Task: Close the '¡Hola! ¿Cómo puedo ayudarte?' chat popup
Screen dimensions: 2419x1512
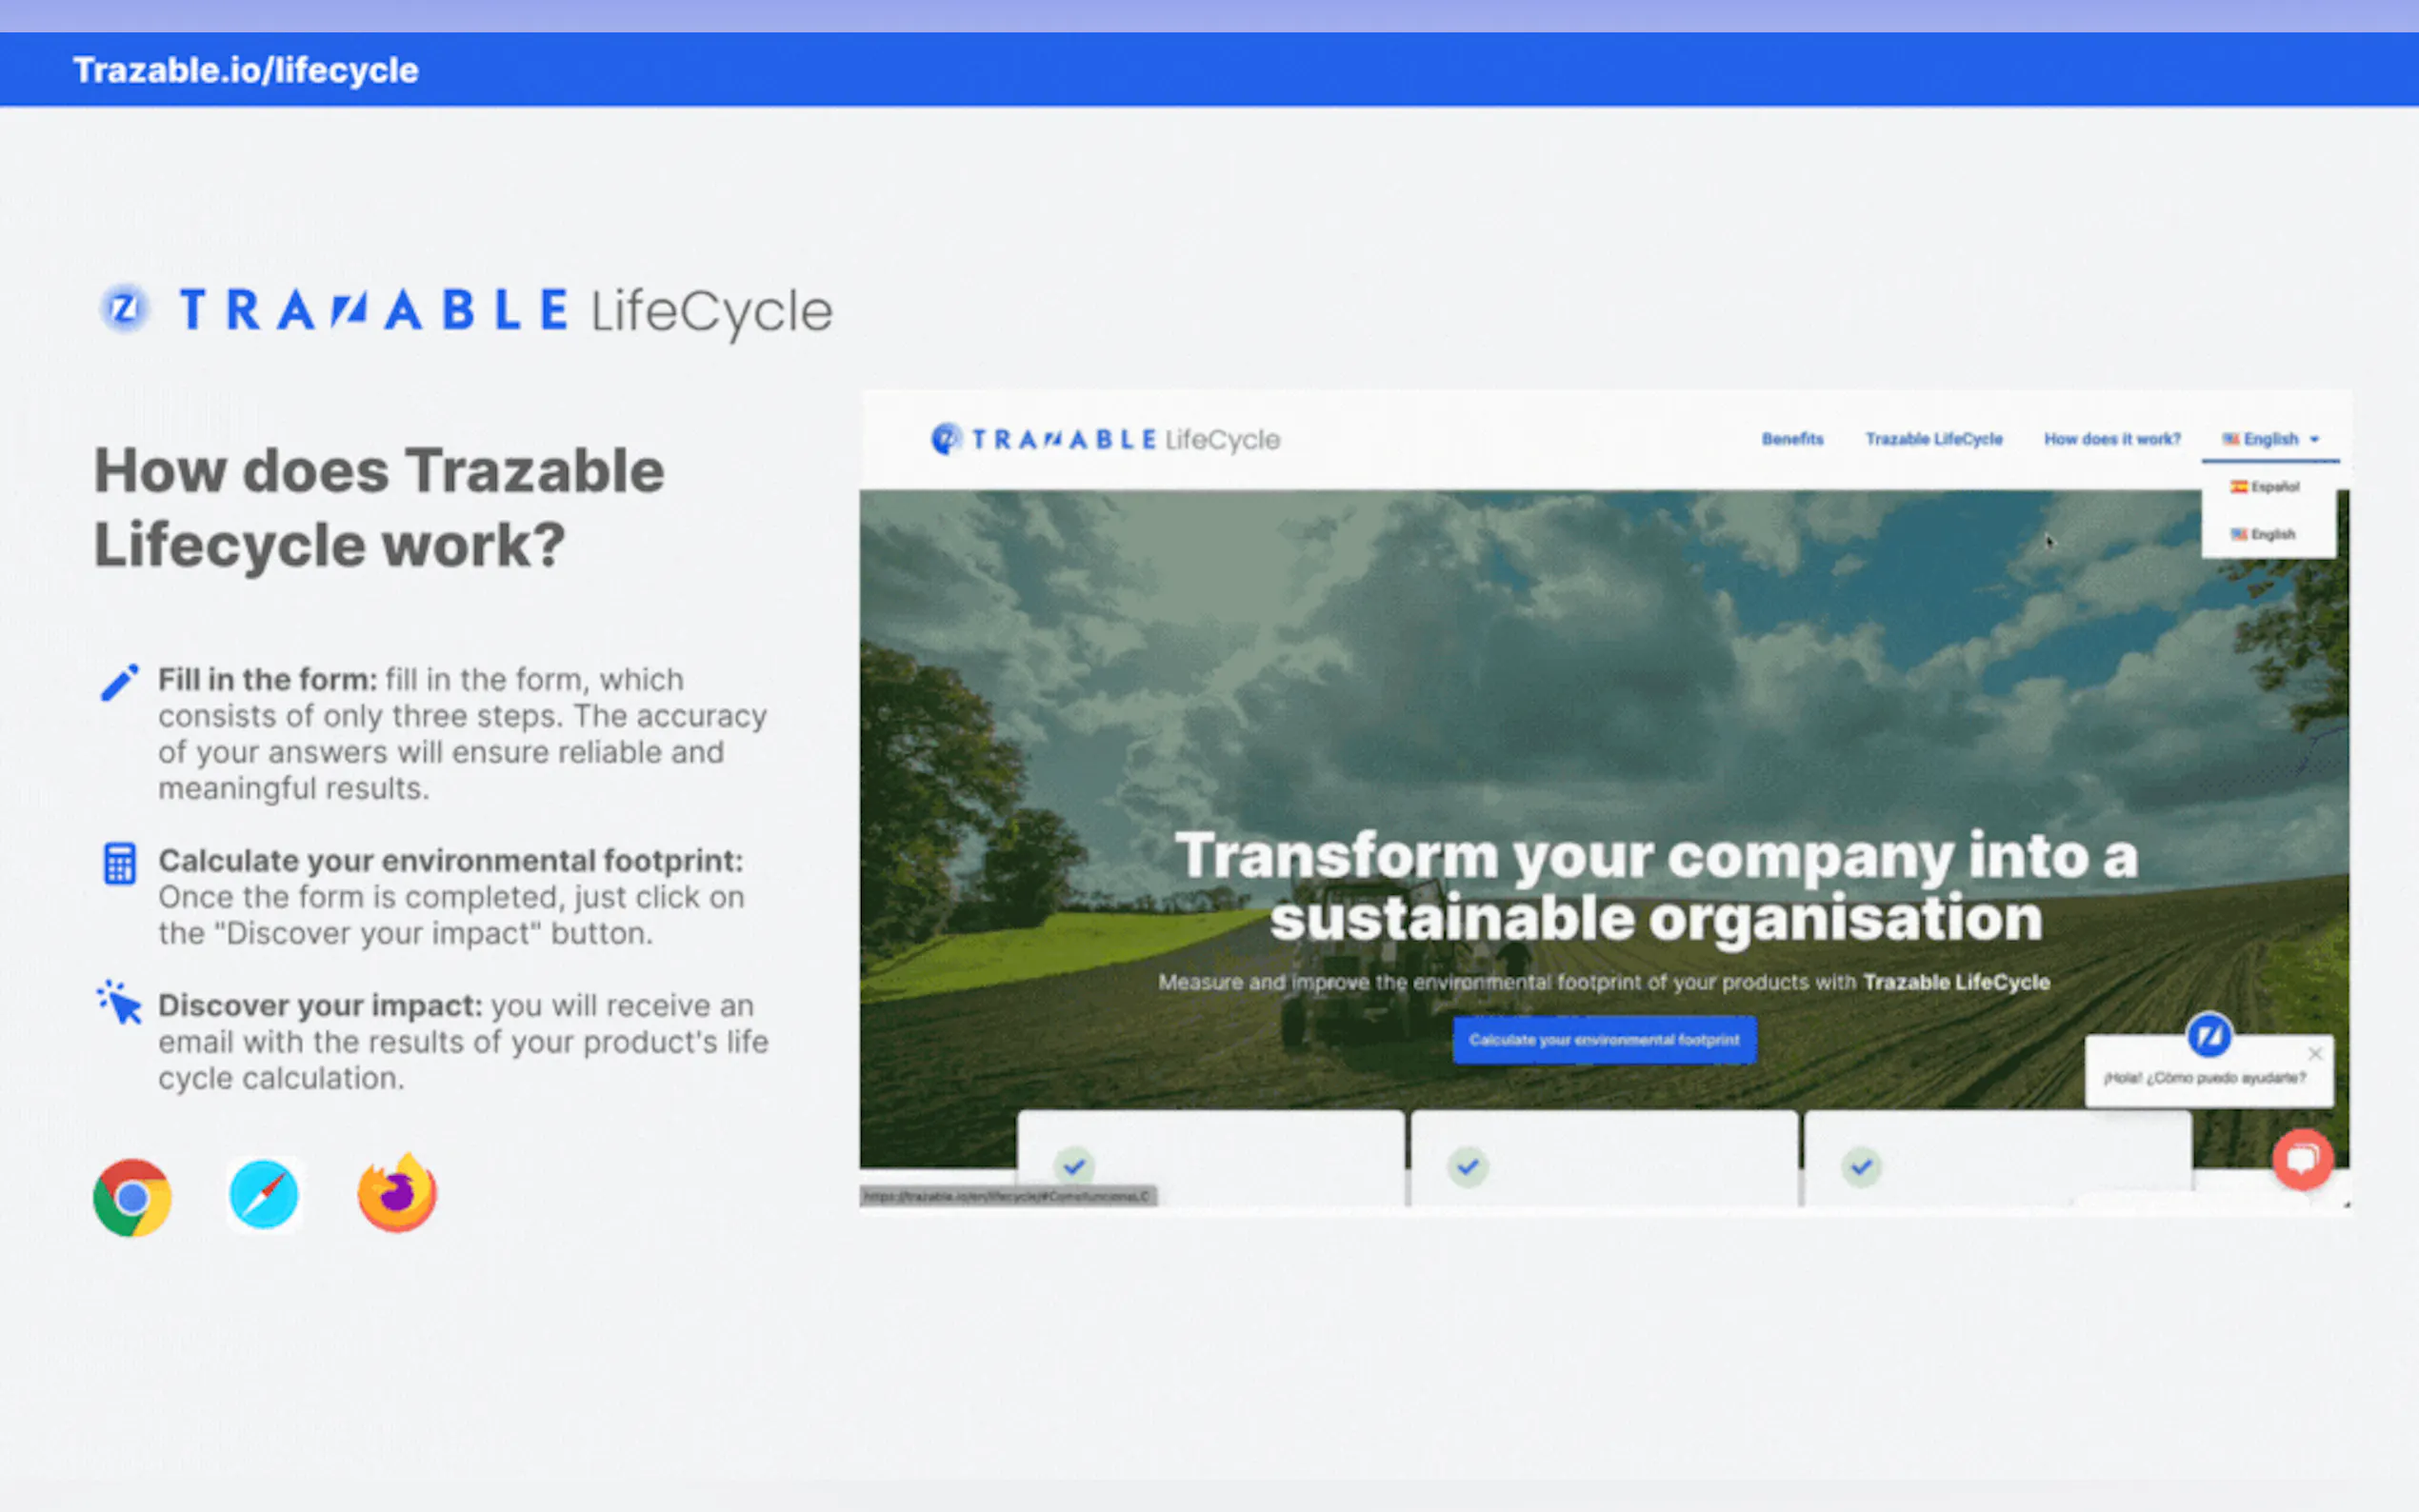Action: point(2315,1054)
